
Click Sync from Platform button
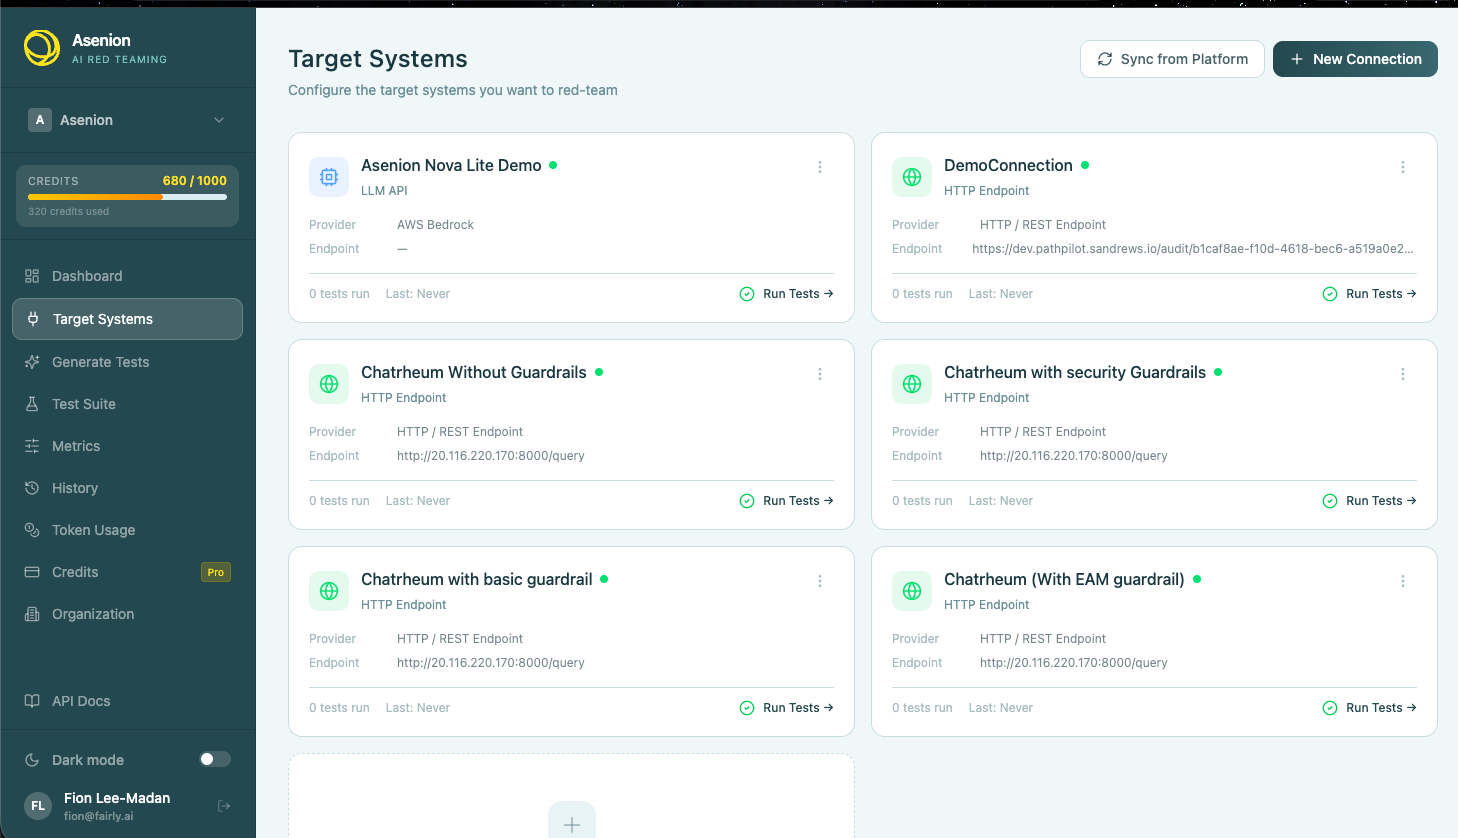(1172, 59)
